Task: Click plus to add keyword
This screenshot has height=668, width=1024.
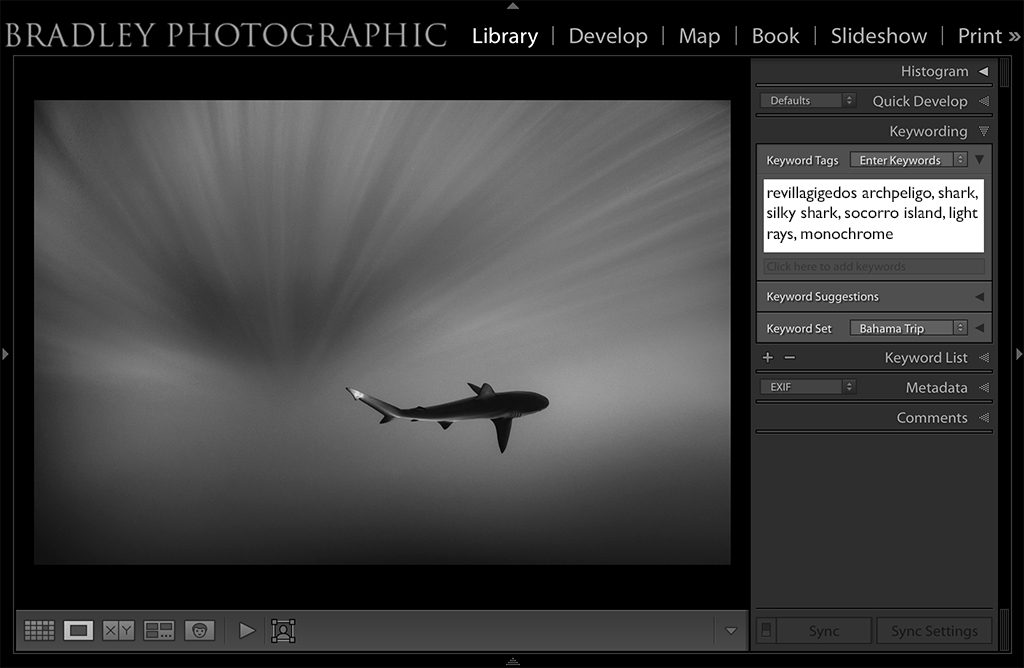Action: (768, 357)
